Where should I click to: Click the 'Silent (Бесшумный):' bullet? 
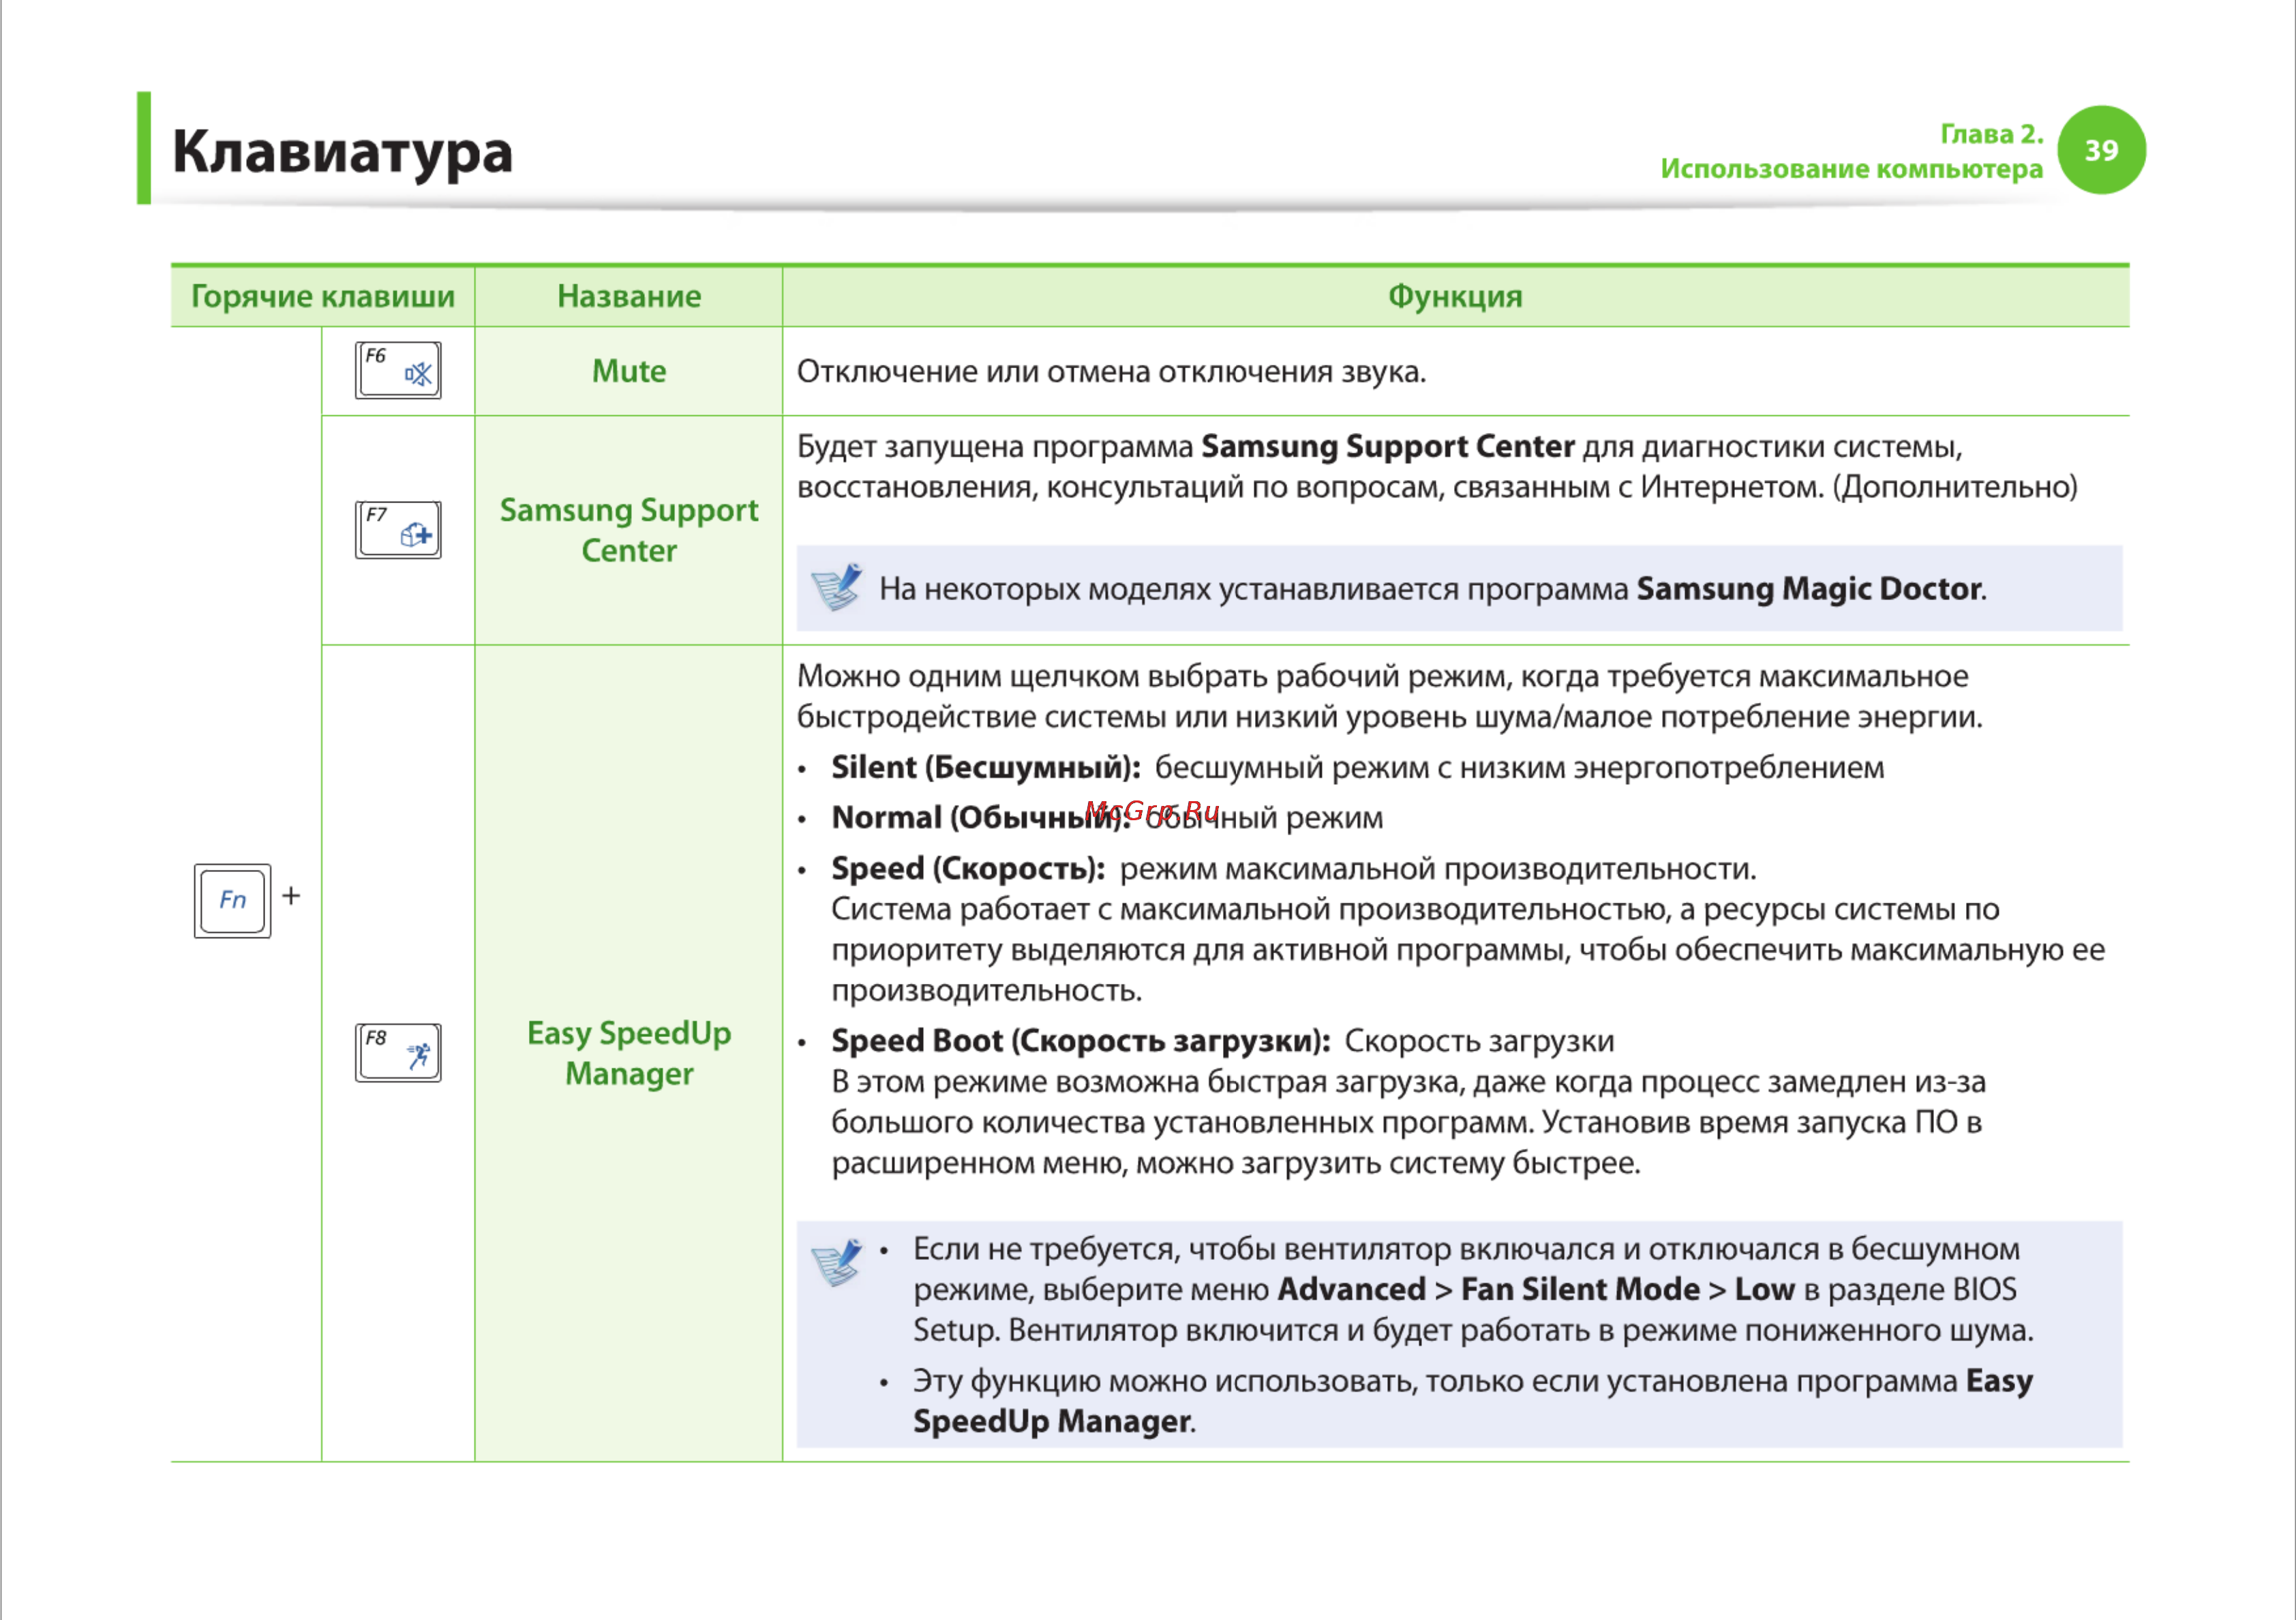pos(986,767)
